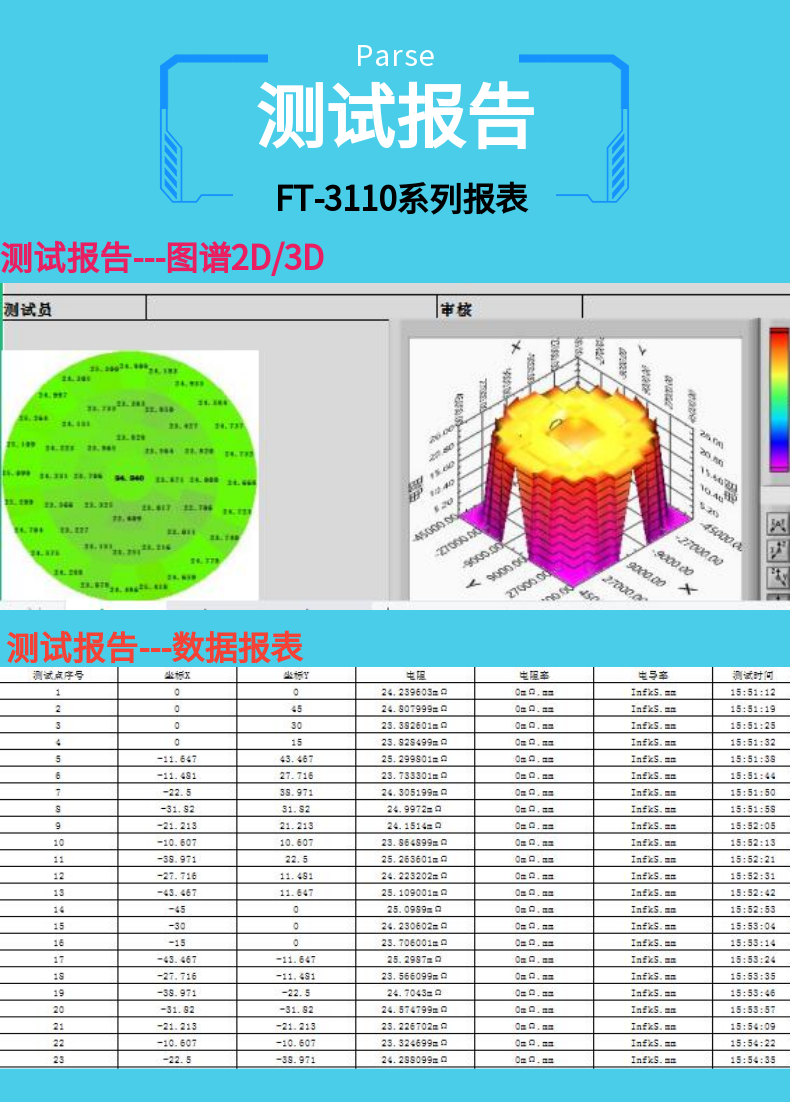Select the 测试时间 column header
The image size is (790, 1102).
coord(753,675)
